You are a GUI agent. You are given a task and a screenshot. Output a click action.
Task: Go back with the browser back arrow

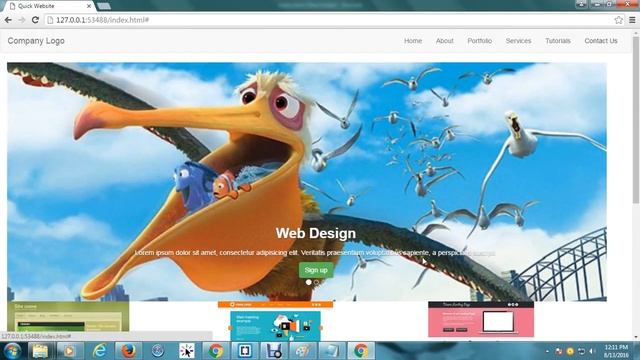coord(8,20)
